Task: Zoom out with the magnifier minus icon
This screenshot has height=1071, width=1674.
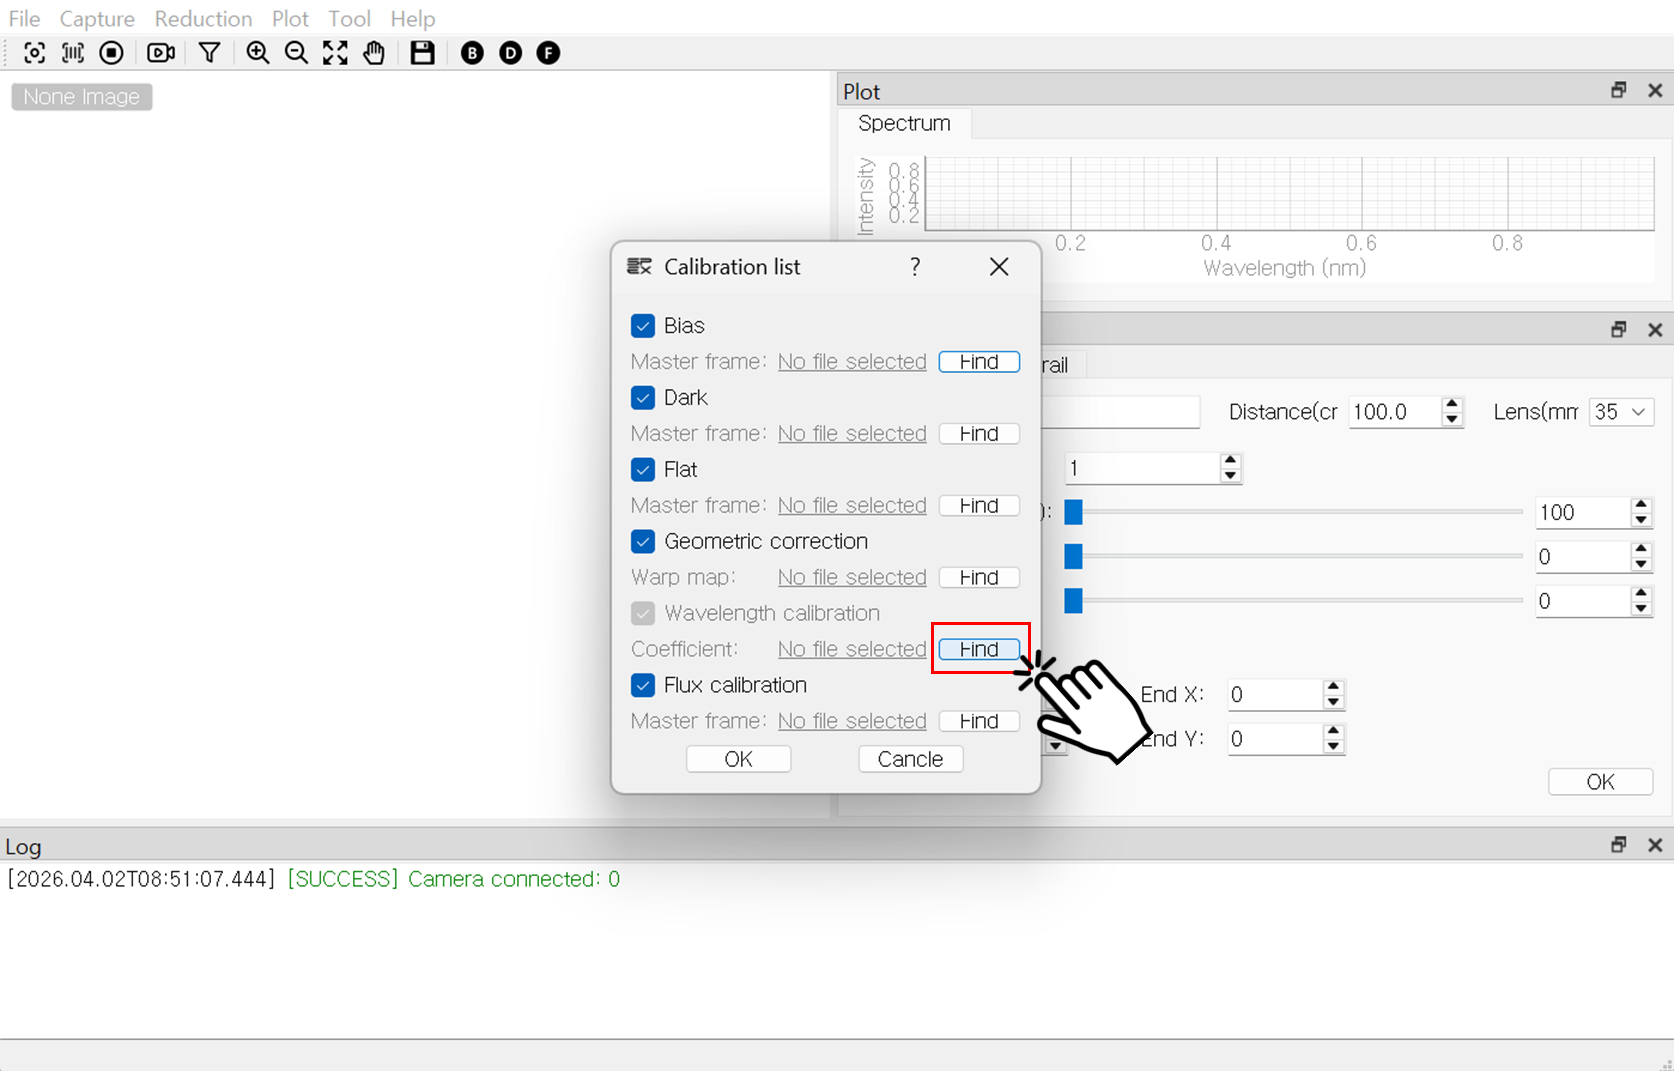Action: pyautogui.click(x=296, y=53)
